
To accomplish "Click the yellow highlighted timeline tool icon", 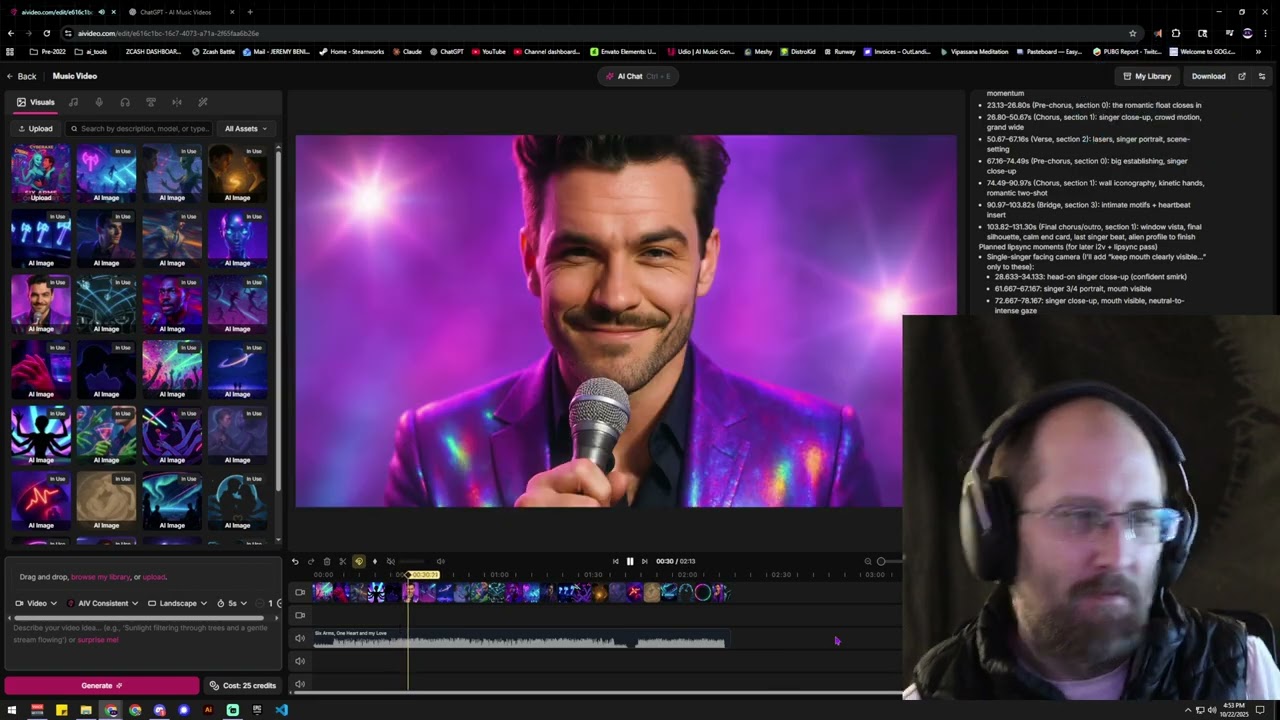I will (x=359, y=561).
